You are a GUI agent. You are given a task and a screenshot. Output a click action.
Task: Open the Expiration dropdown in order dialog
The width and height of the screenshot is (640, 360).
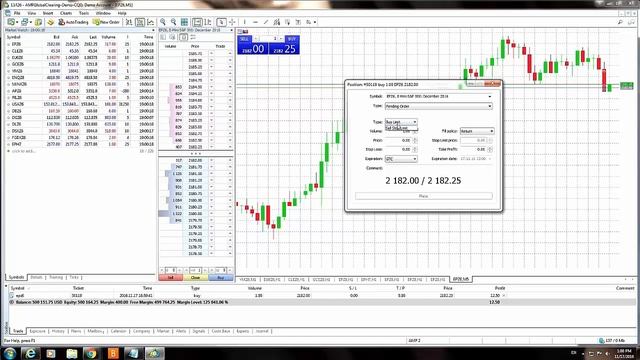pyautogui.click(x=401, y=159)
